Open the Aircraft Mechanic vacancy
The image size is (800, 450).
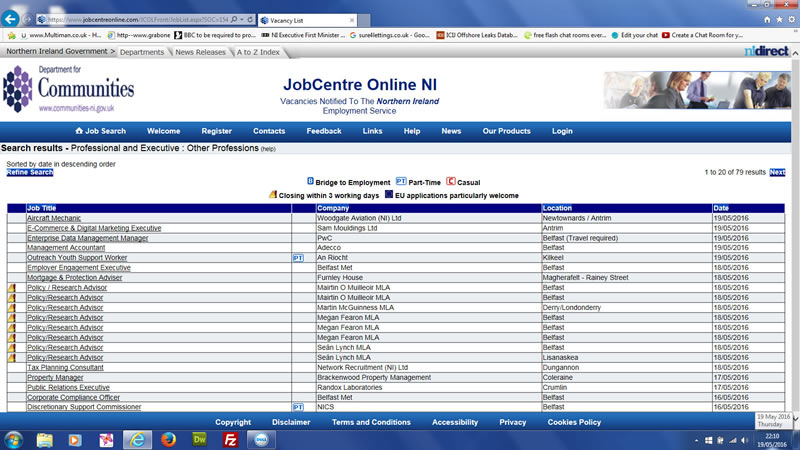[x=54, y=218]
